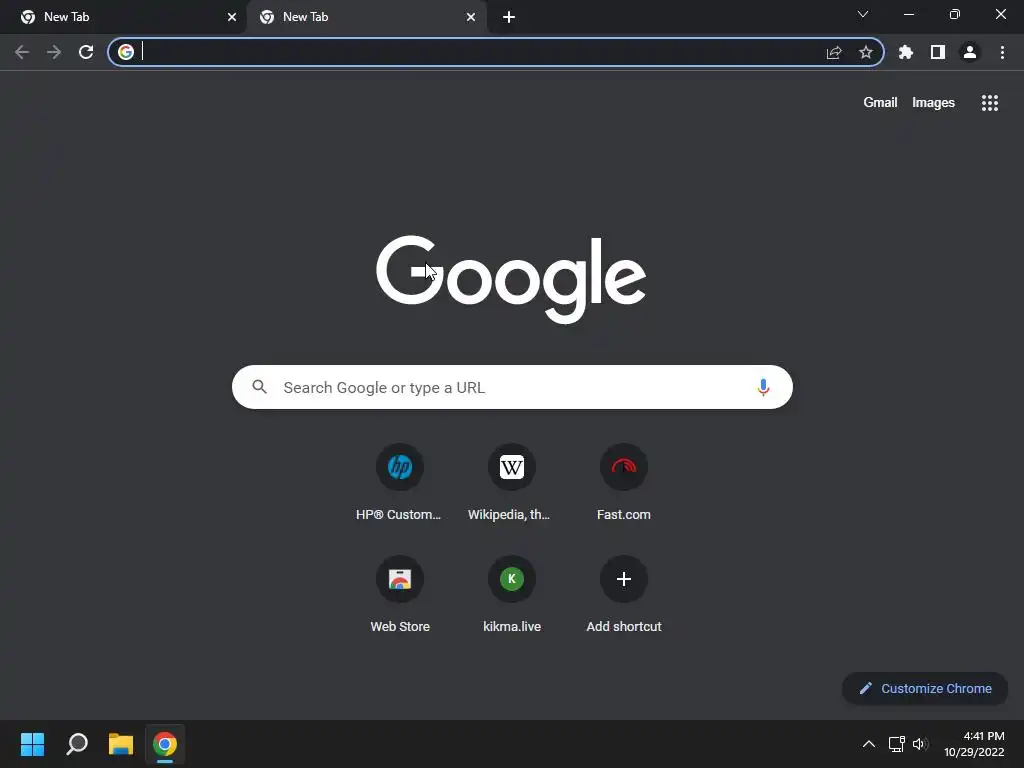
Task: Open the Web Store shortcut
Action: (x=400, y=594)
